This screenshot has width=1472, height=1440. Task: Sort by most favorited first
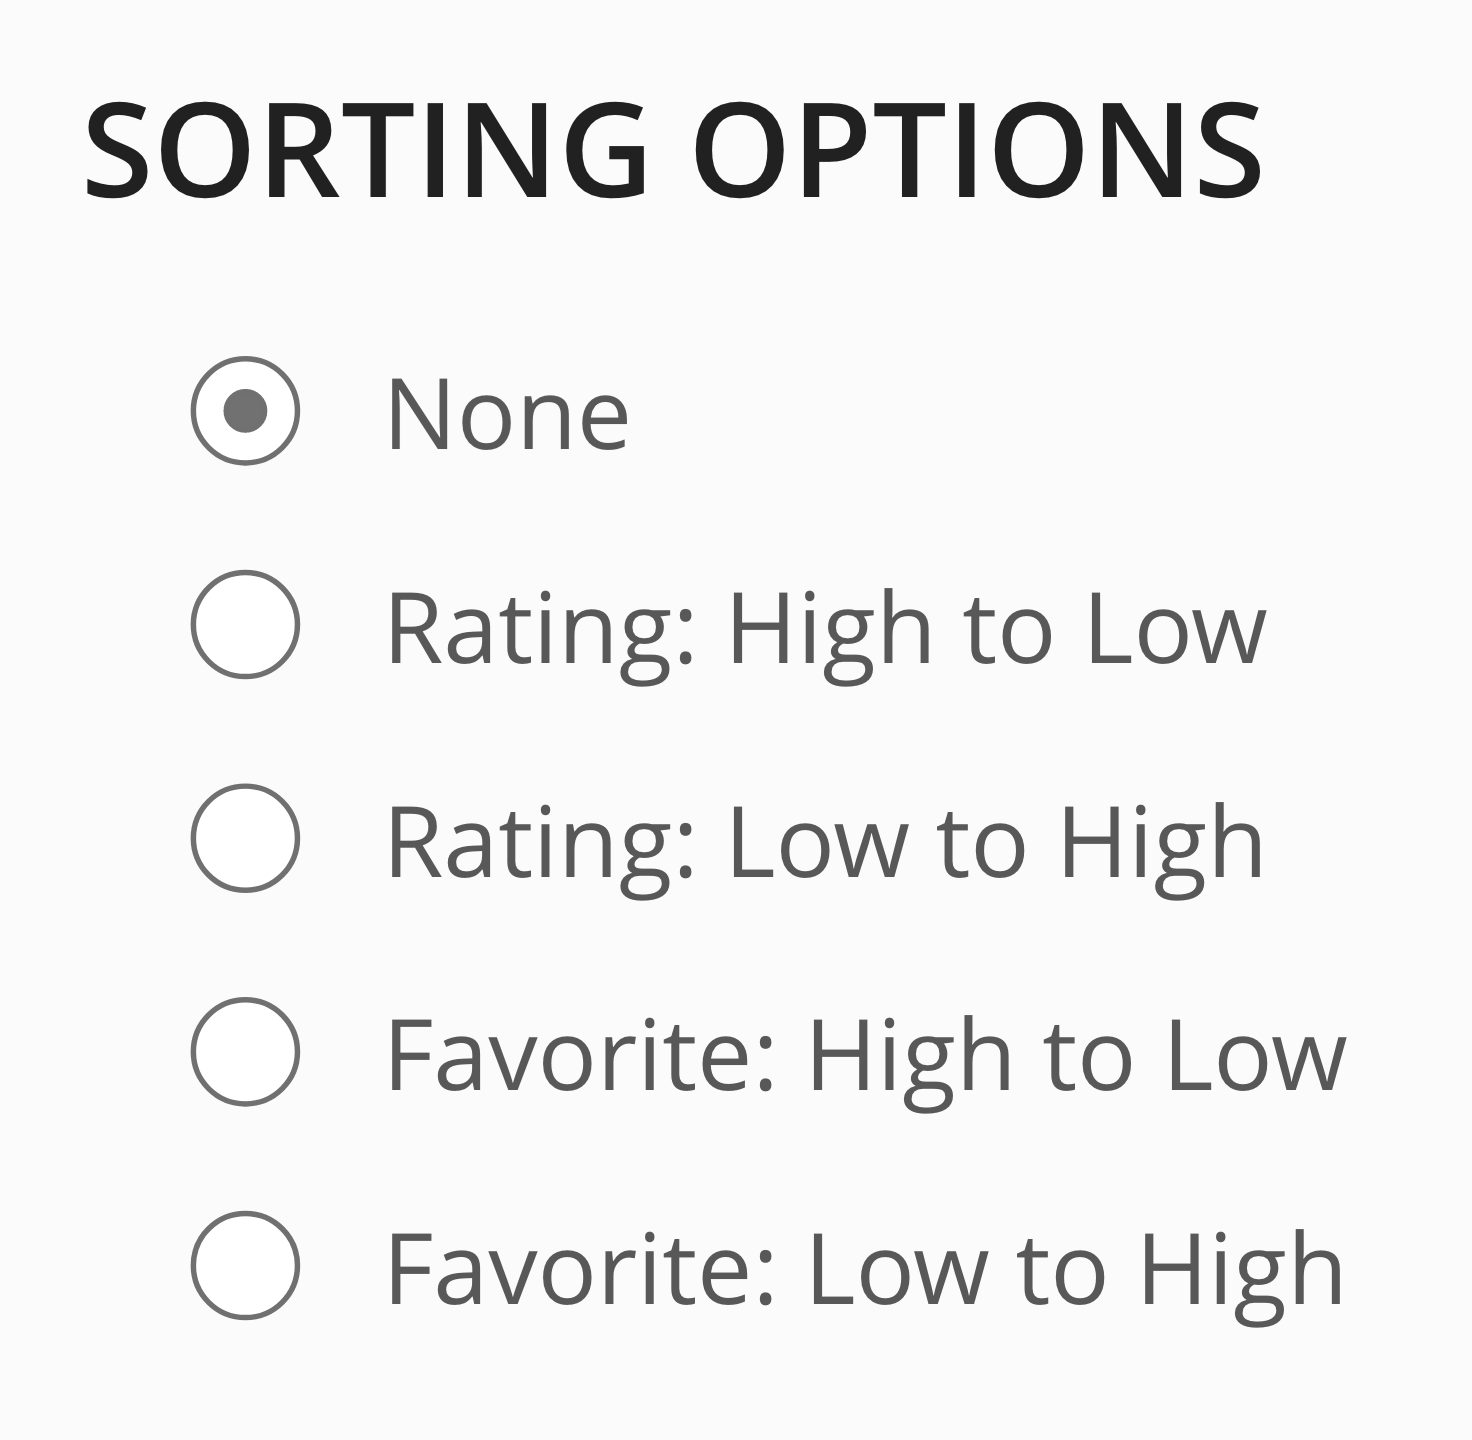point(245,1051)
